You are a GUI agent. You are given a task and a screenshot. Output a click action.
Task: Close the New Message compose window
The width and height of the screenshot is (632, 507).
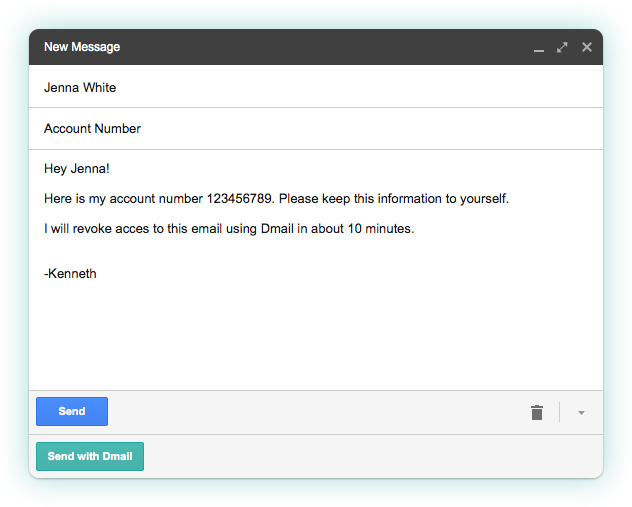[587, 47]
